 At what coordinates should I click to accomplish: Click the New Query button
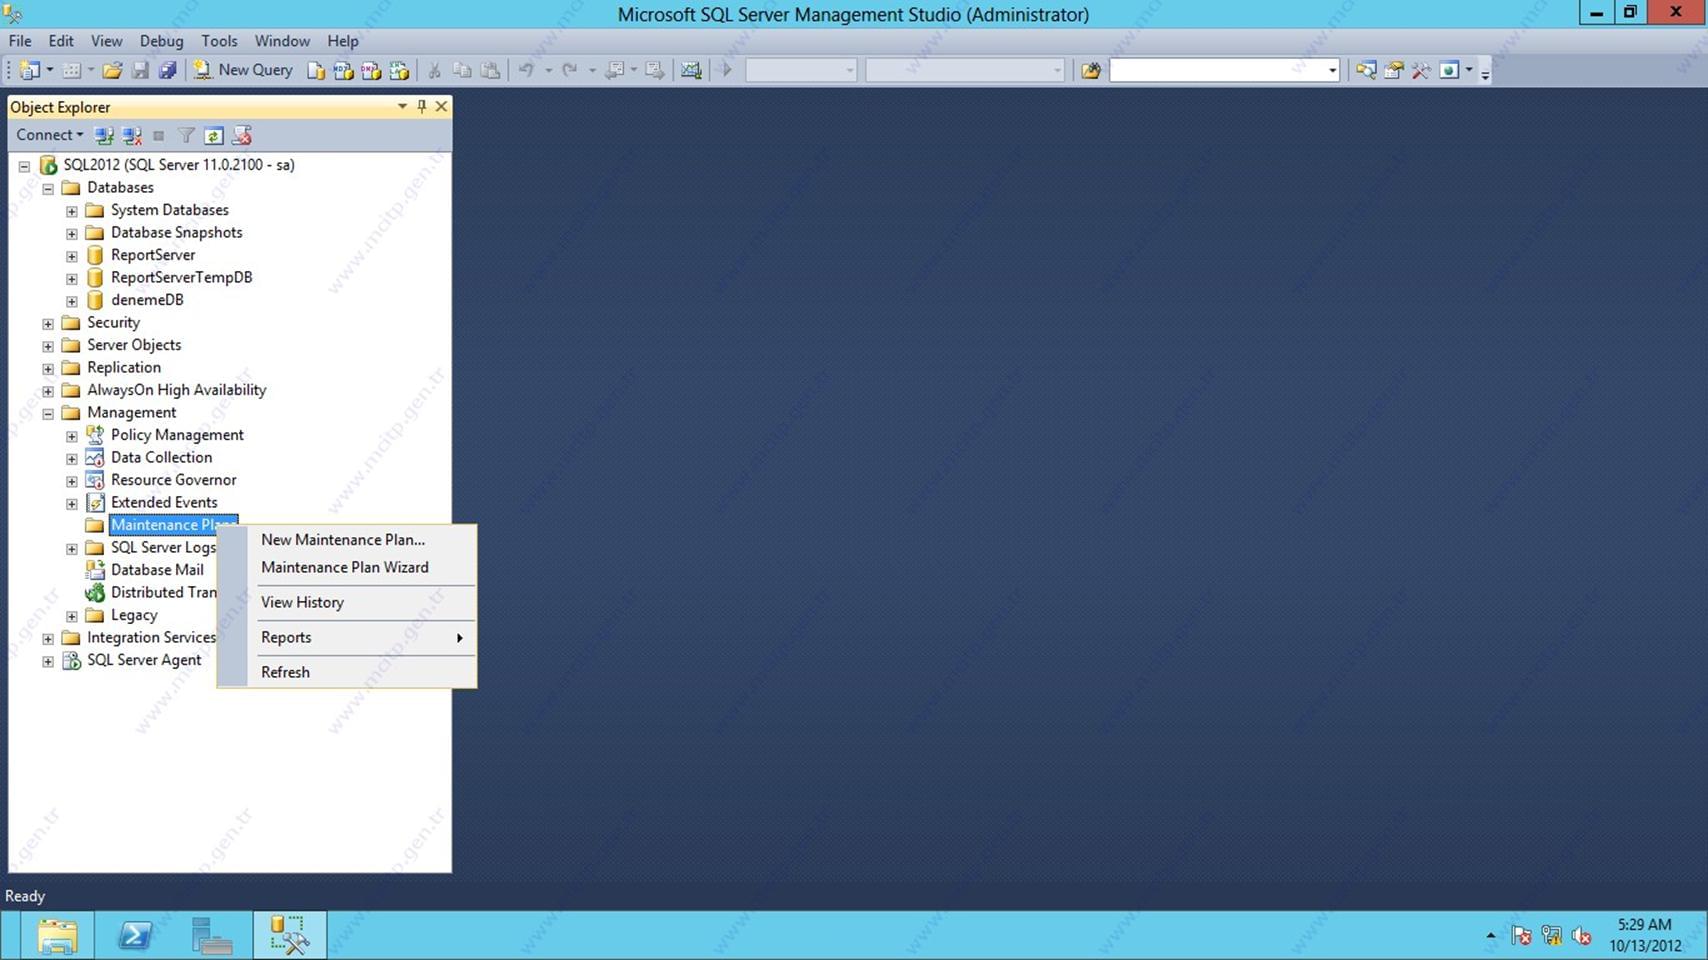pos(243,70)
